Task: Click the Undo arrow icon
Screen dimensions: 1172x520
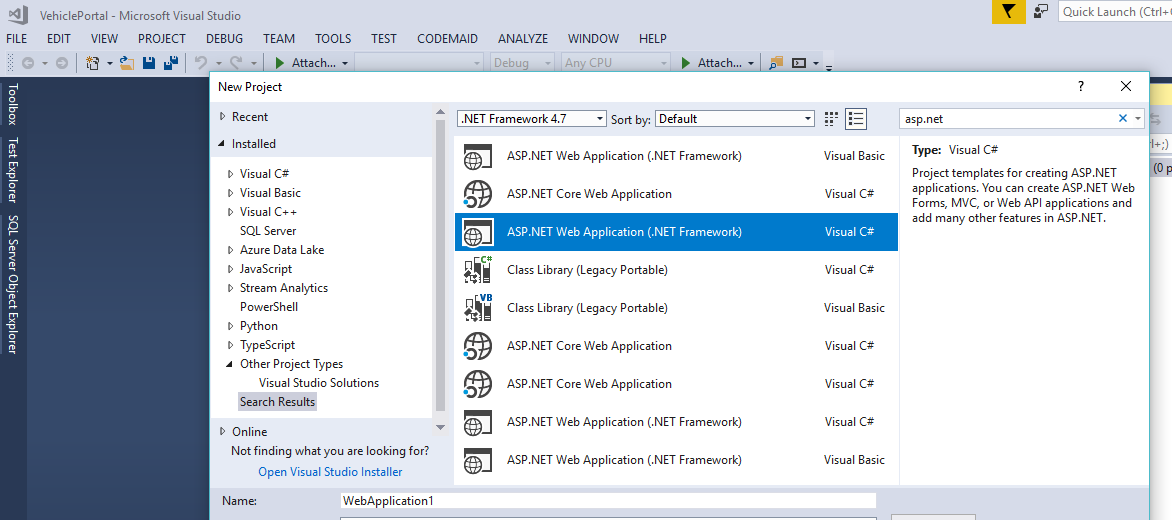Action: pos(200,63)
